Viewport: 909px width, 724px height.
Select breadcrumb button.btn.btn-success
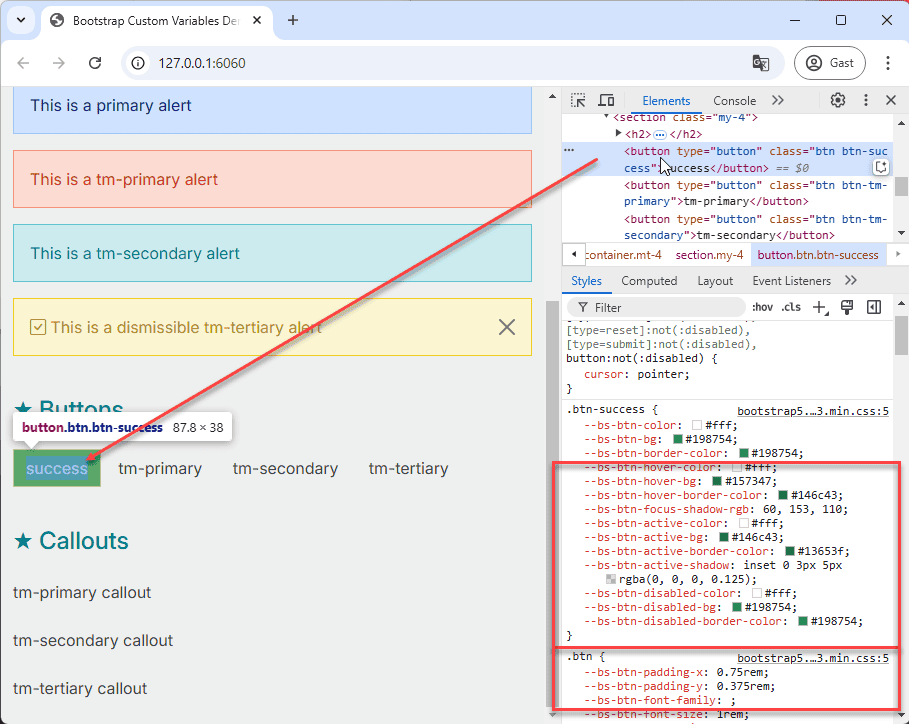click(817, 255)
